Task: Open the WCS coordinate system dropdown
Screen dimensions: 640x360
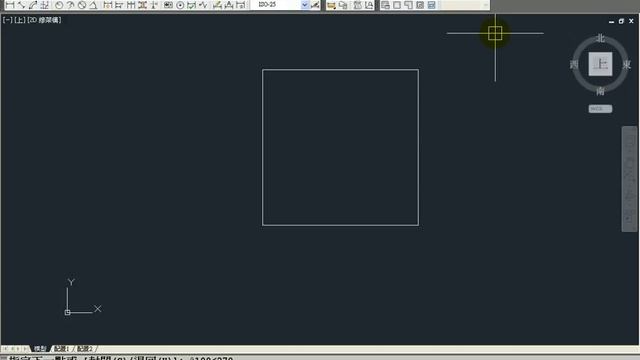Action: [600, 109]
